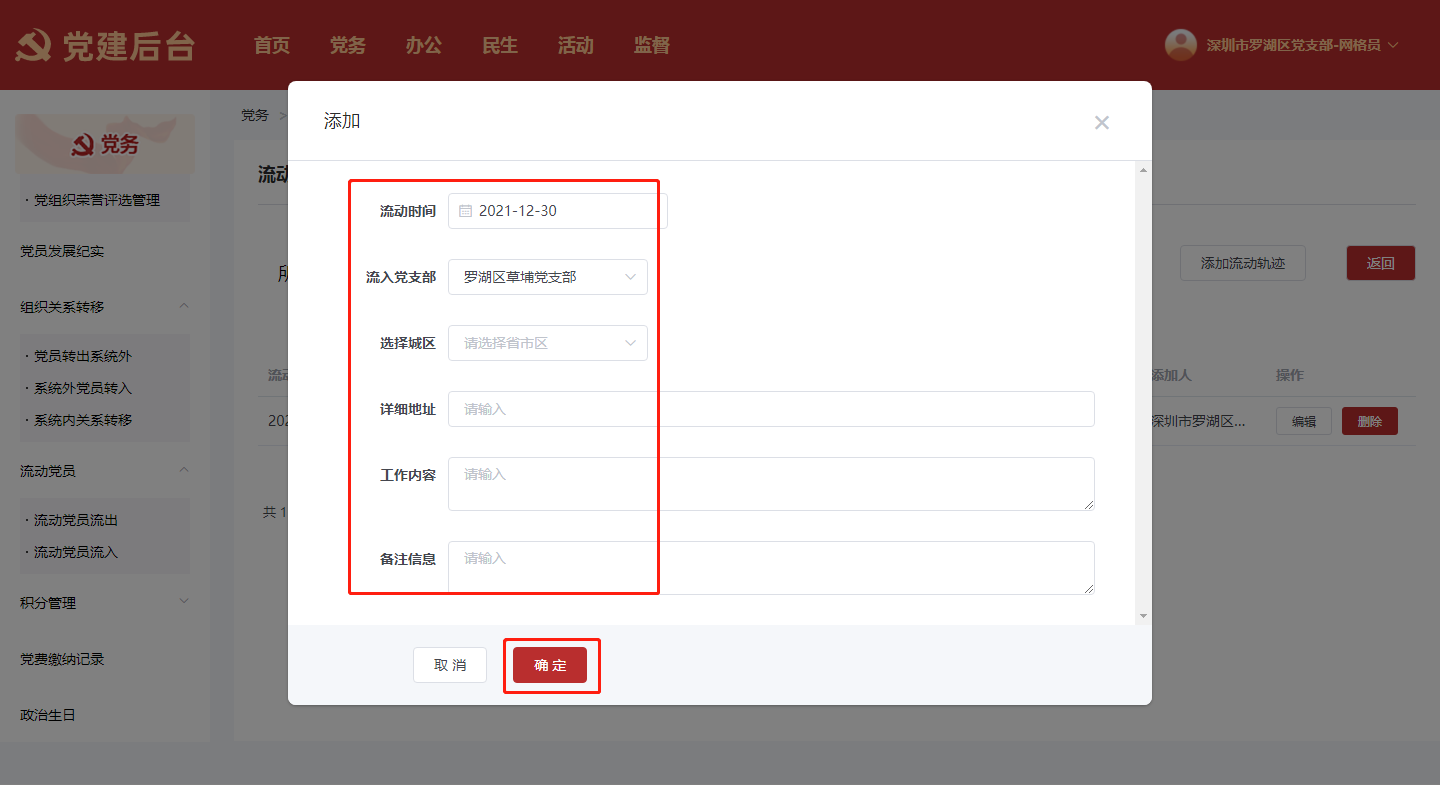Close the 添加 dialog with X icon
The height and width of the screenshot is (785, 1440).
click(x=1101, y=123)
